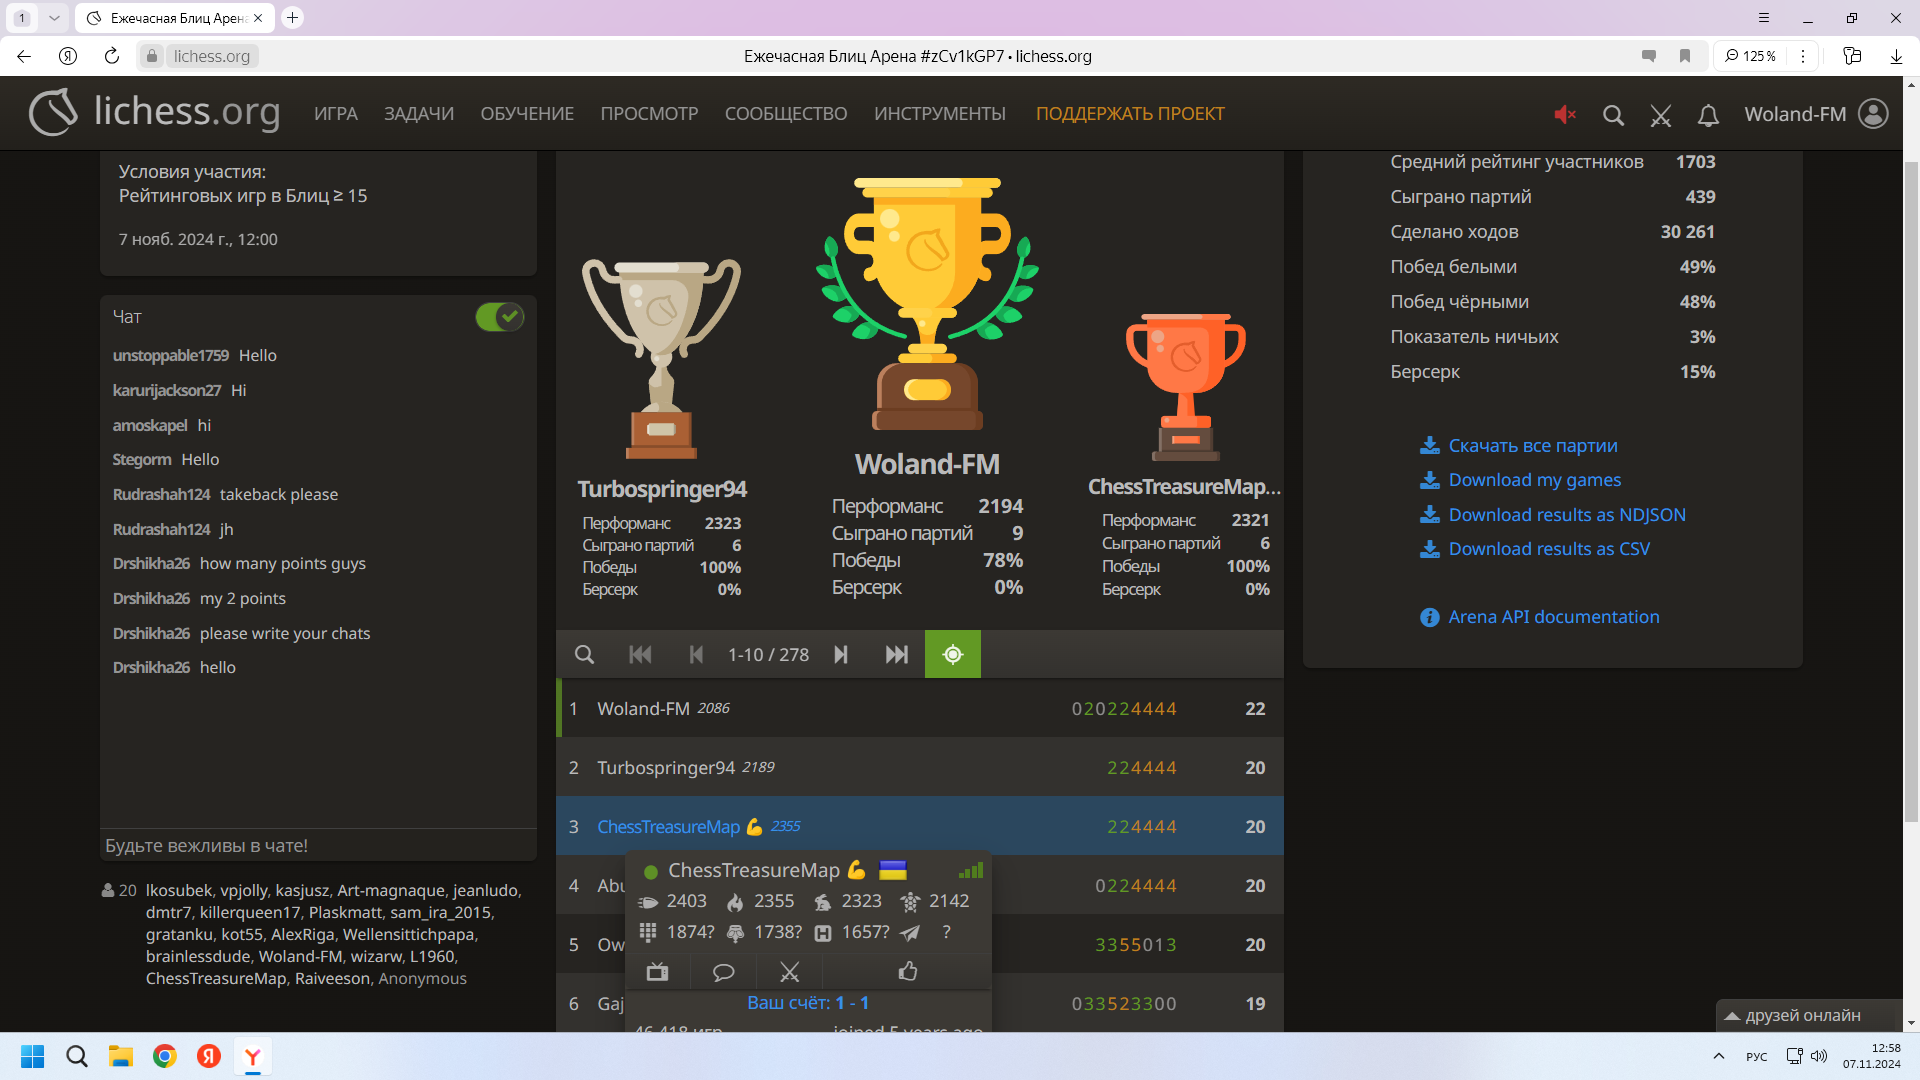Viewport: 1920px width, 1080px height.
Task: Open Woland-FM user menu
Action: pyautogui.click(x=1816, y=114)
